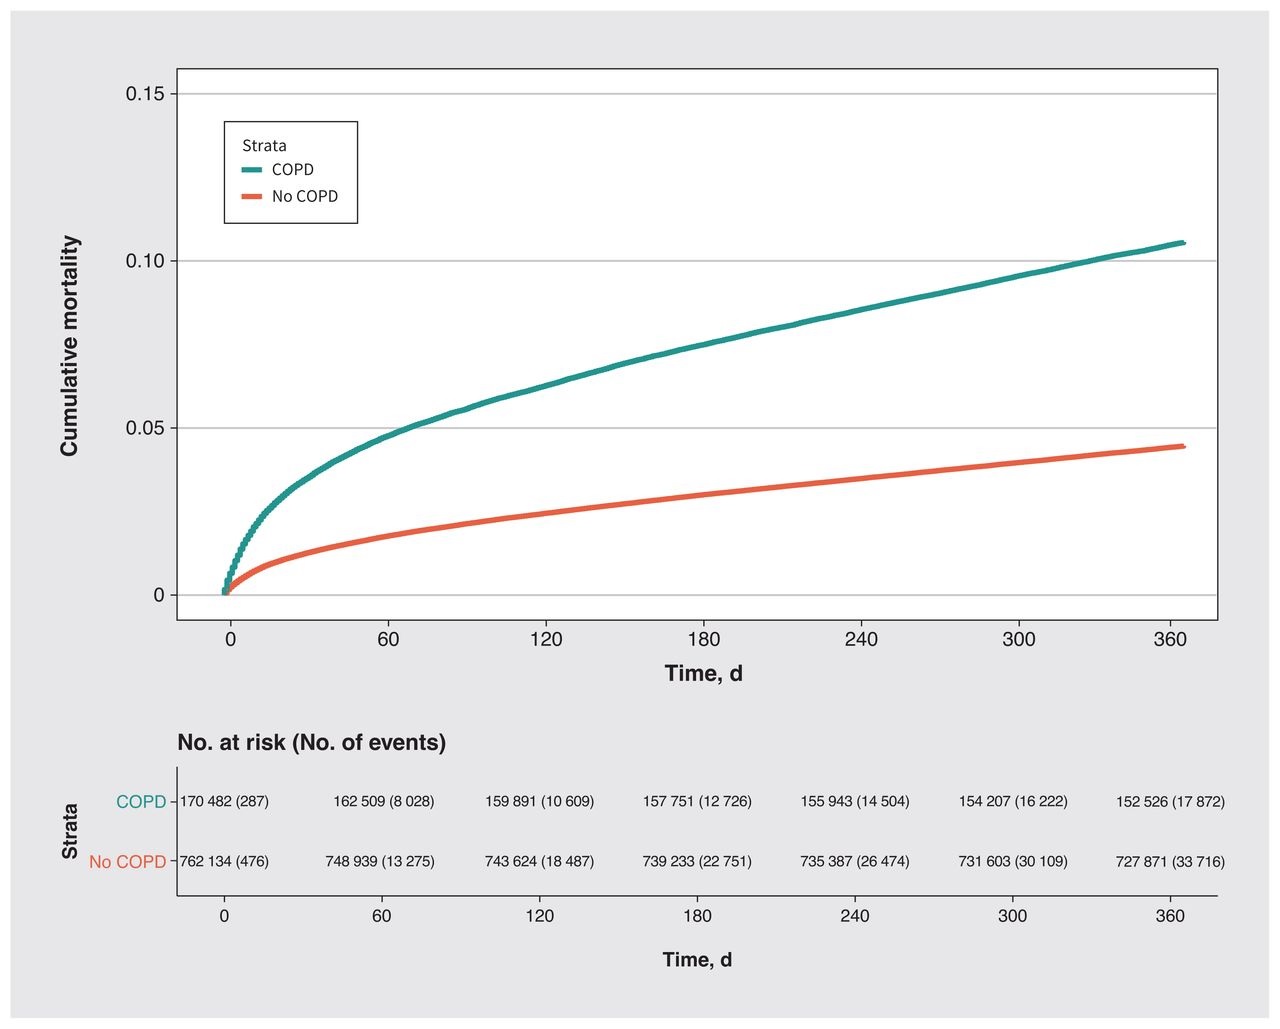
Task: Click the end of the orange No COPD curve
Action: (x=1183, y=446)
